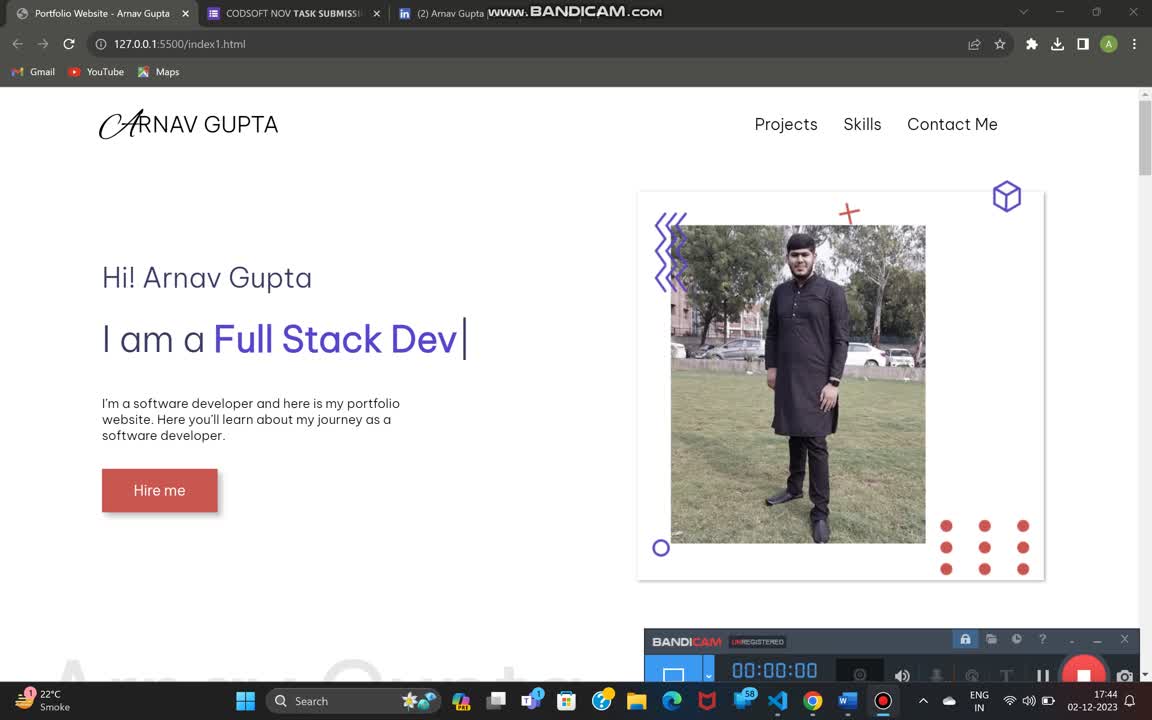This screenshot has width=1152, height=720.
Task: Switch to the CODSOFT NOV TASK SUBMISSION tab
Action: pyautogui.click(x=292, y=13)
